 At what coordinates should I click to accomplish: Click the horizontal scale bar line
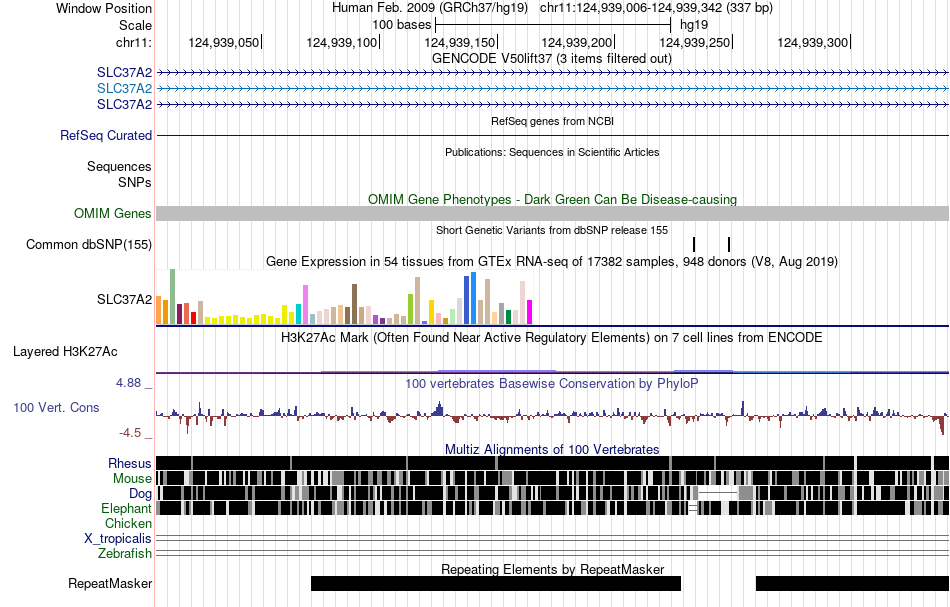(553, 25)
